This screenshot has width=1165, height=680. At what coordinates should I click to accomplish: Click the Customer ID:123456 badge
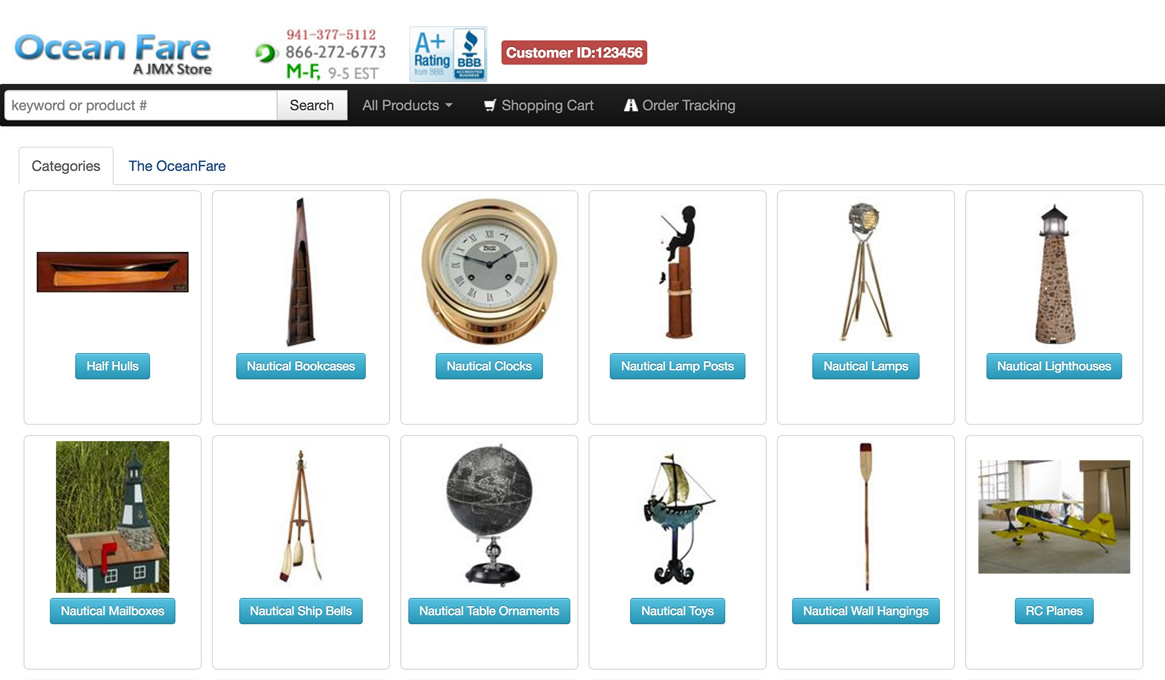(574, 53)
